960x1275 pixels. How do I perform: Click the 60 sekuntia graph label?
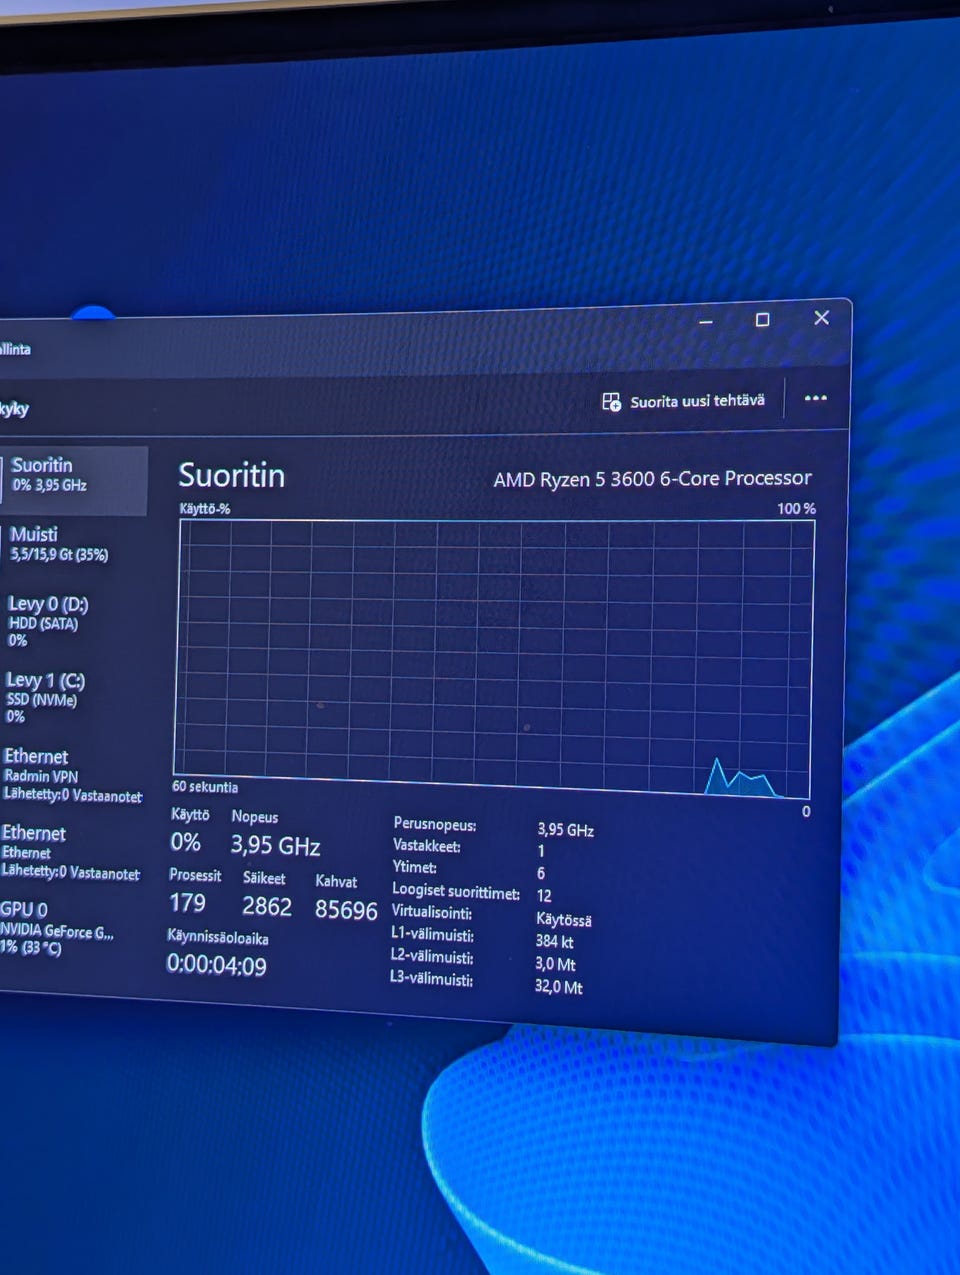tap(205, 787)
